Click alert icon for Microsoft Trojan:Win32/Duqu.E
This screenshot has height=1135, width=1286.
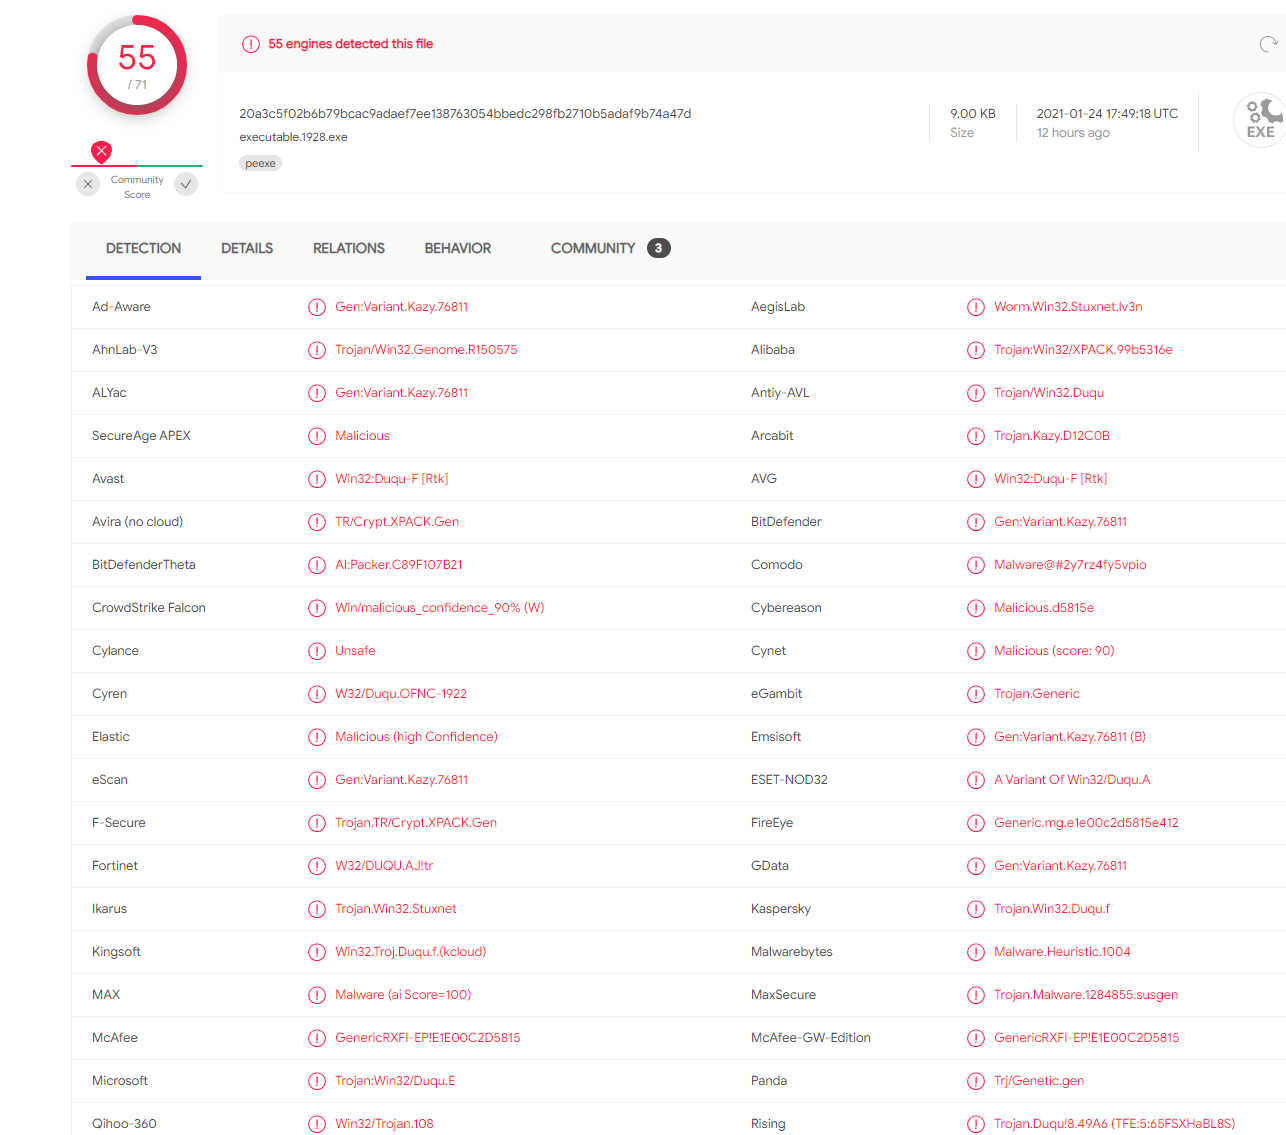point(317,1081)
